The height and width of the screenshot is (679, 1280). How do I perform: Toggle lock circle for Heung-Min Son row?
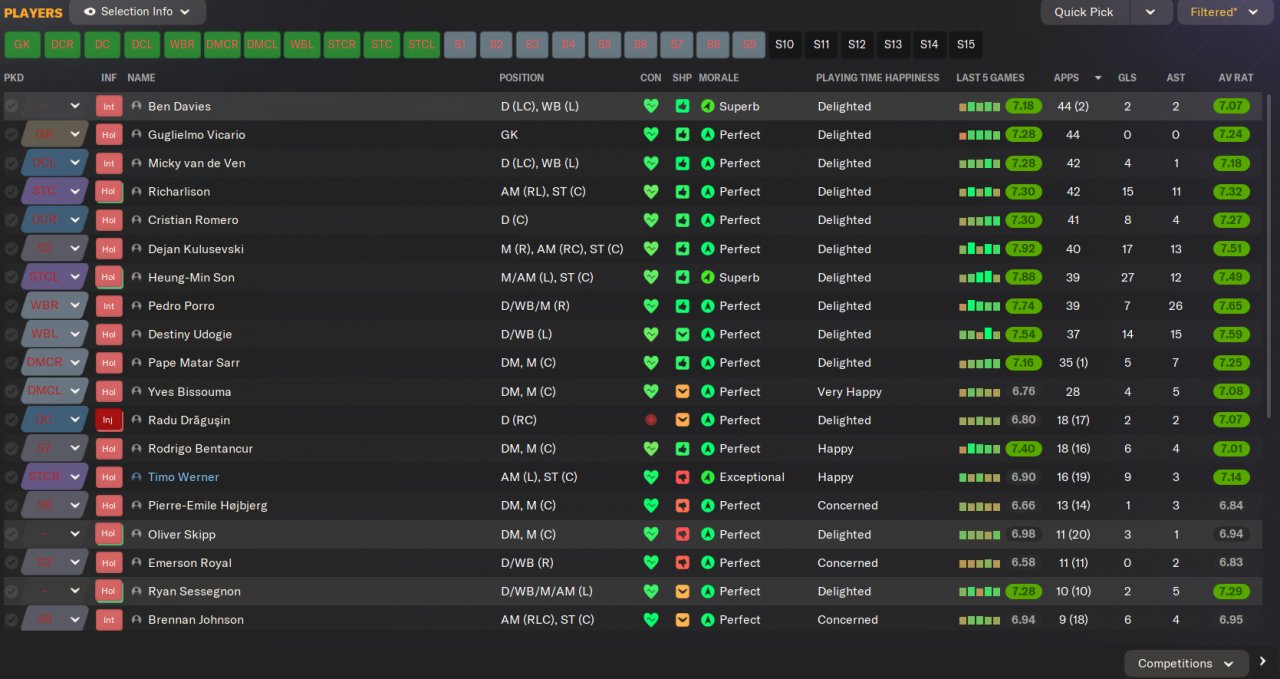tap(11, 277)
